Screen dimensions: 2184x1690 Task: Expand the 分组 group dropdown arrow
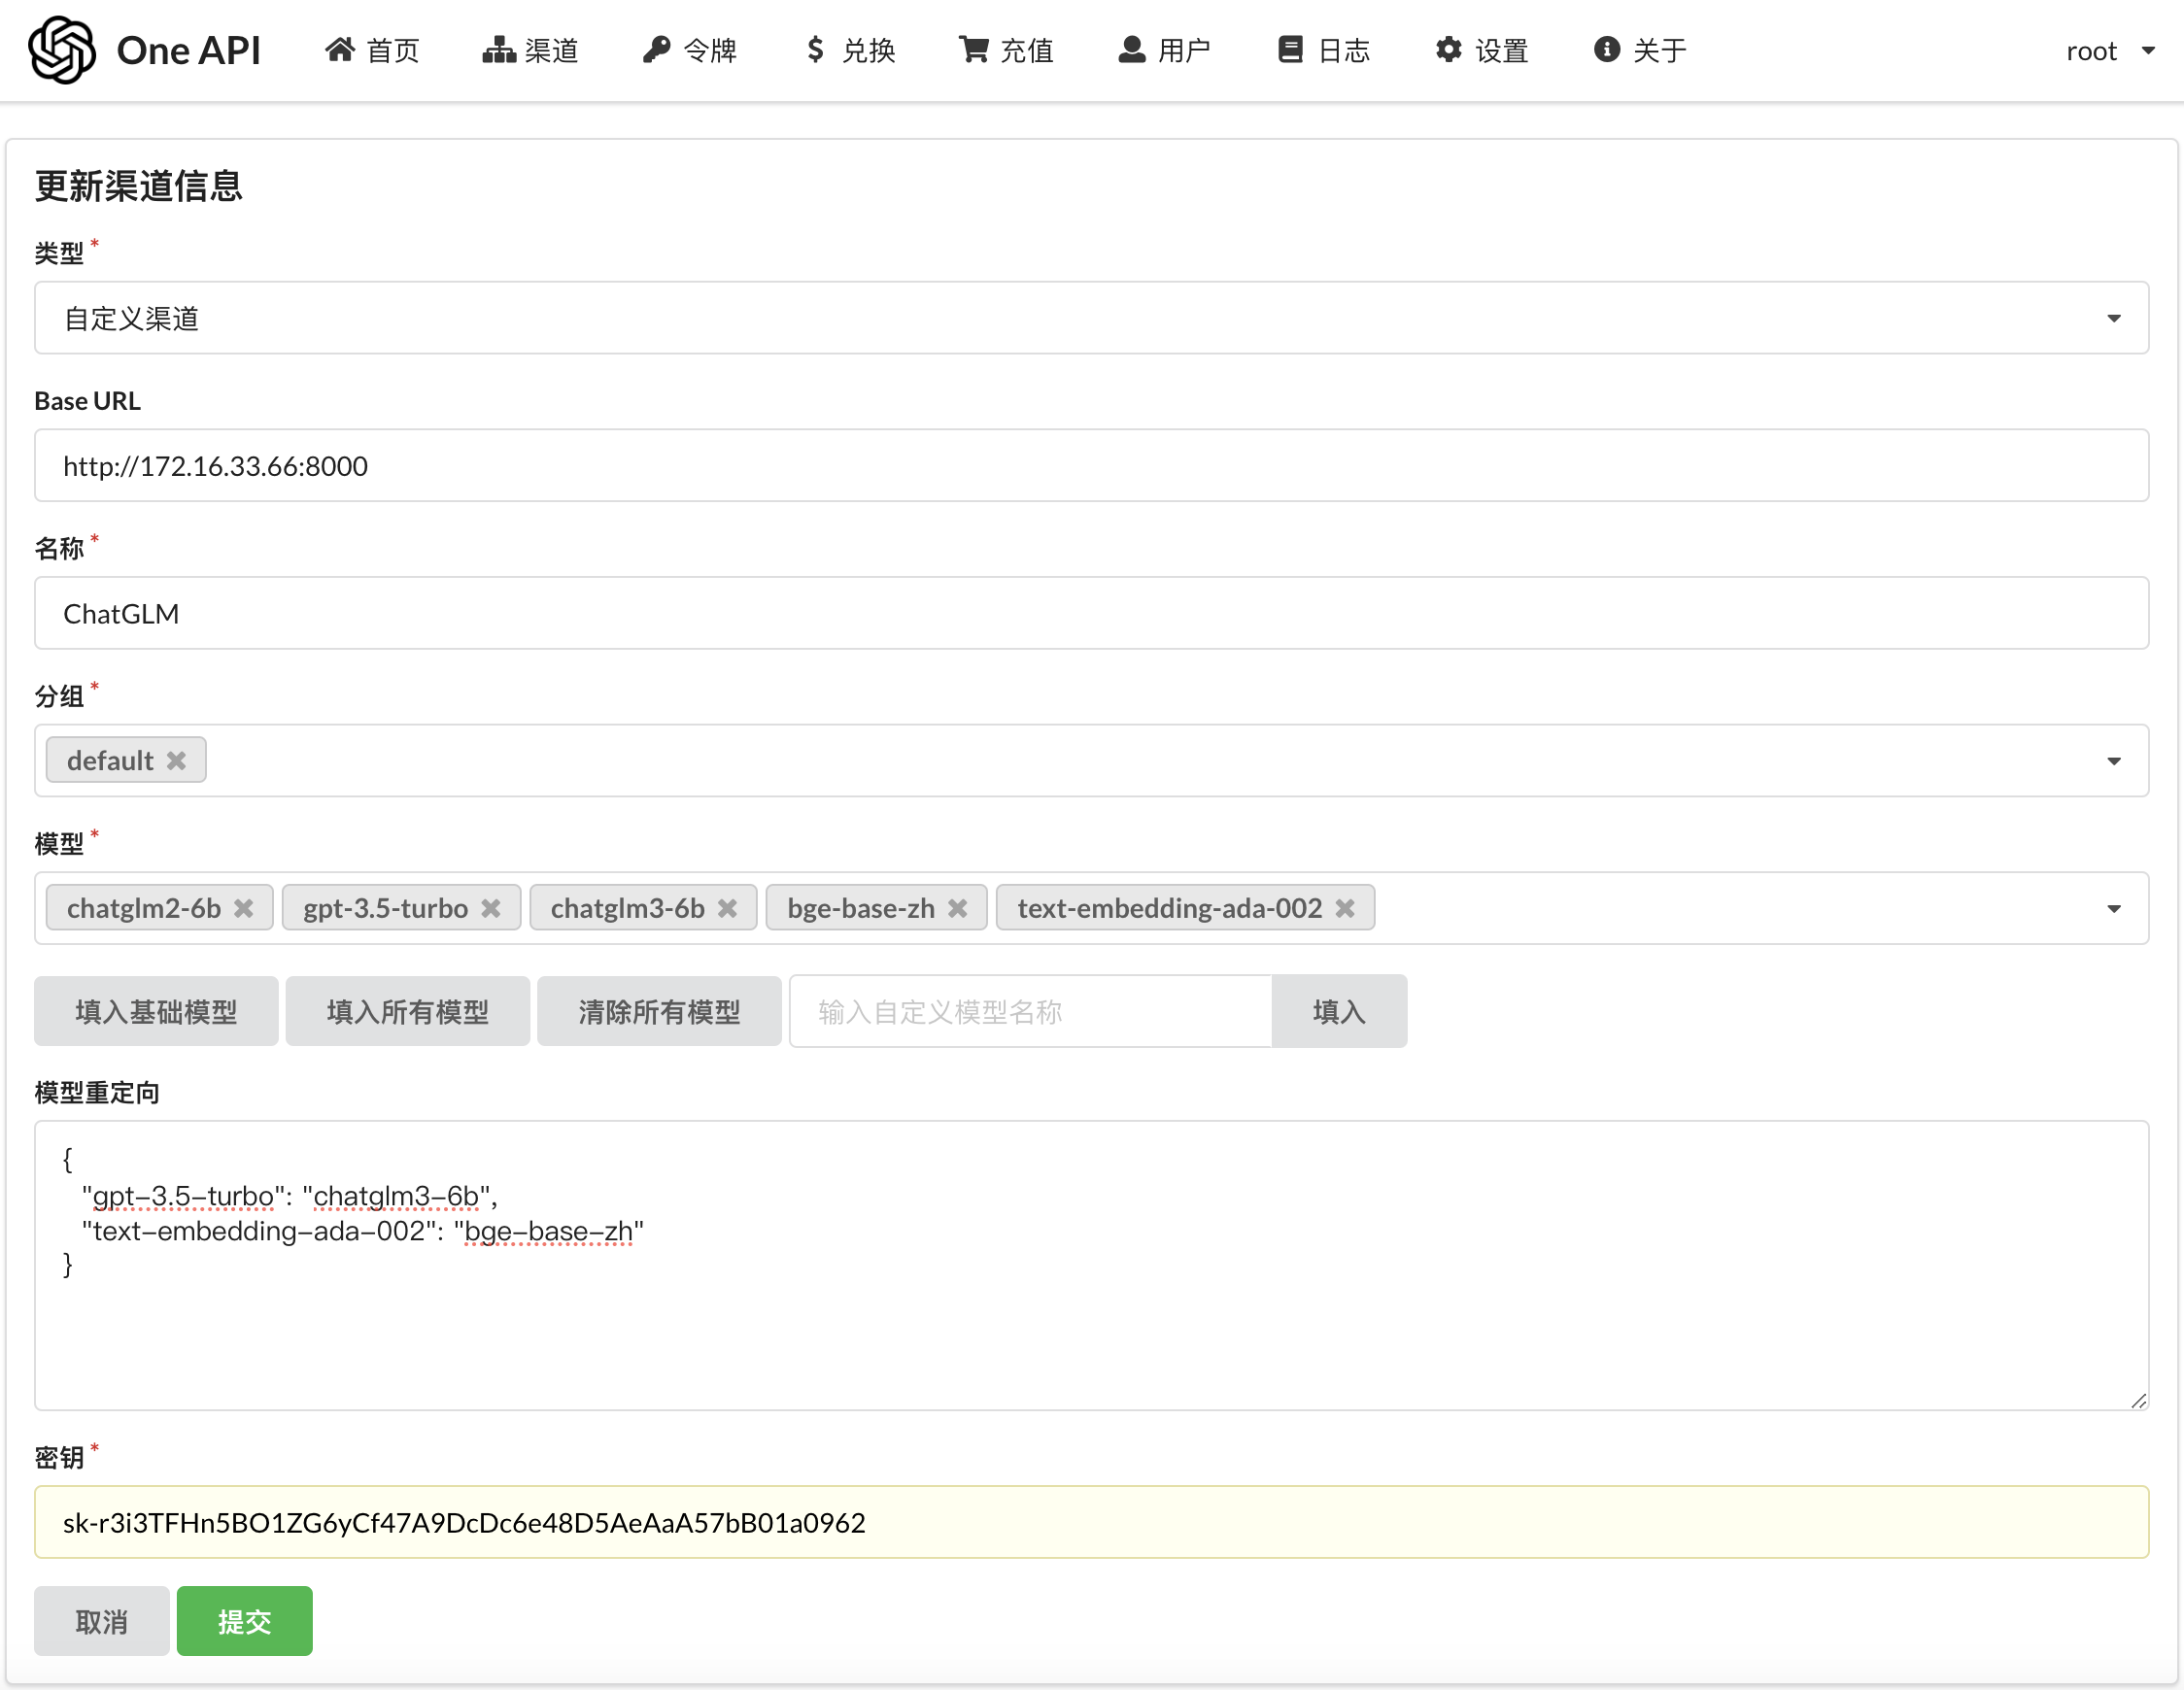pos(2113,761)
